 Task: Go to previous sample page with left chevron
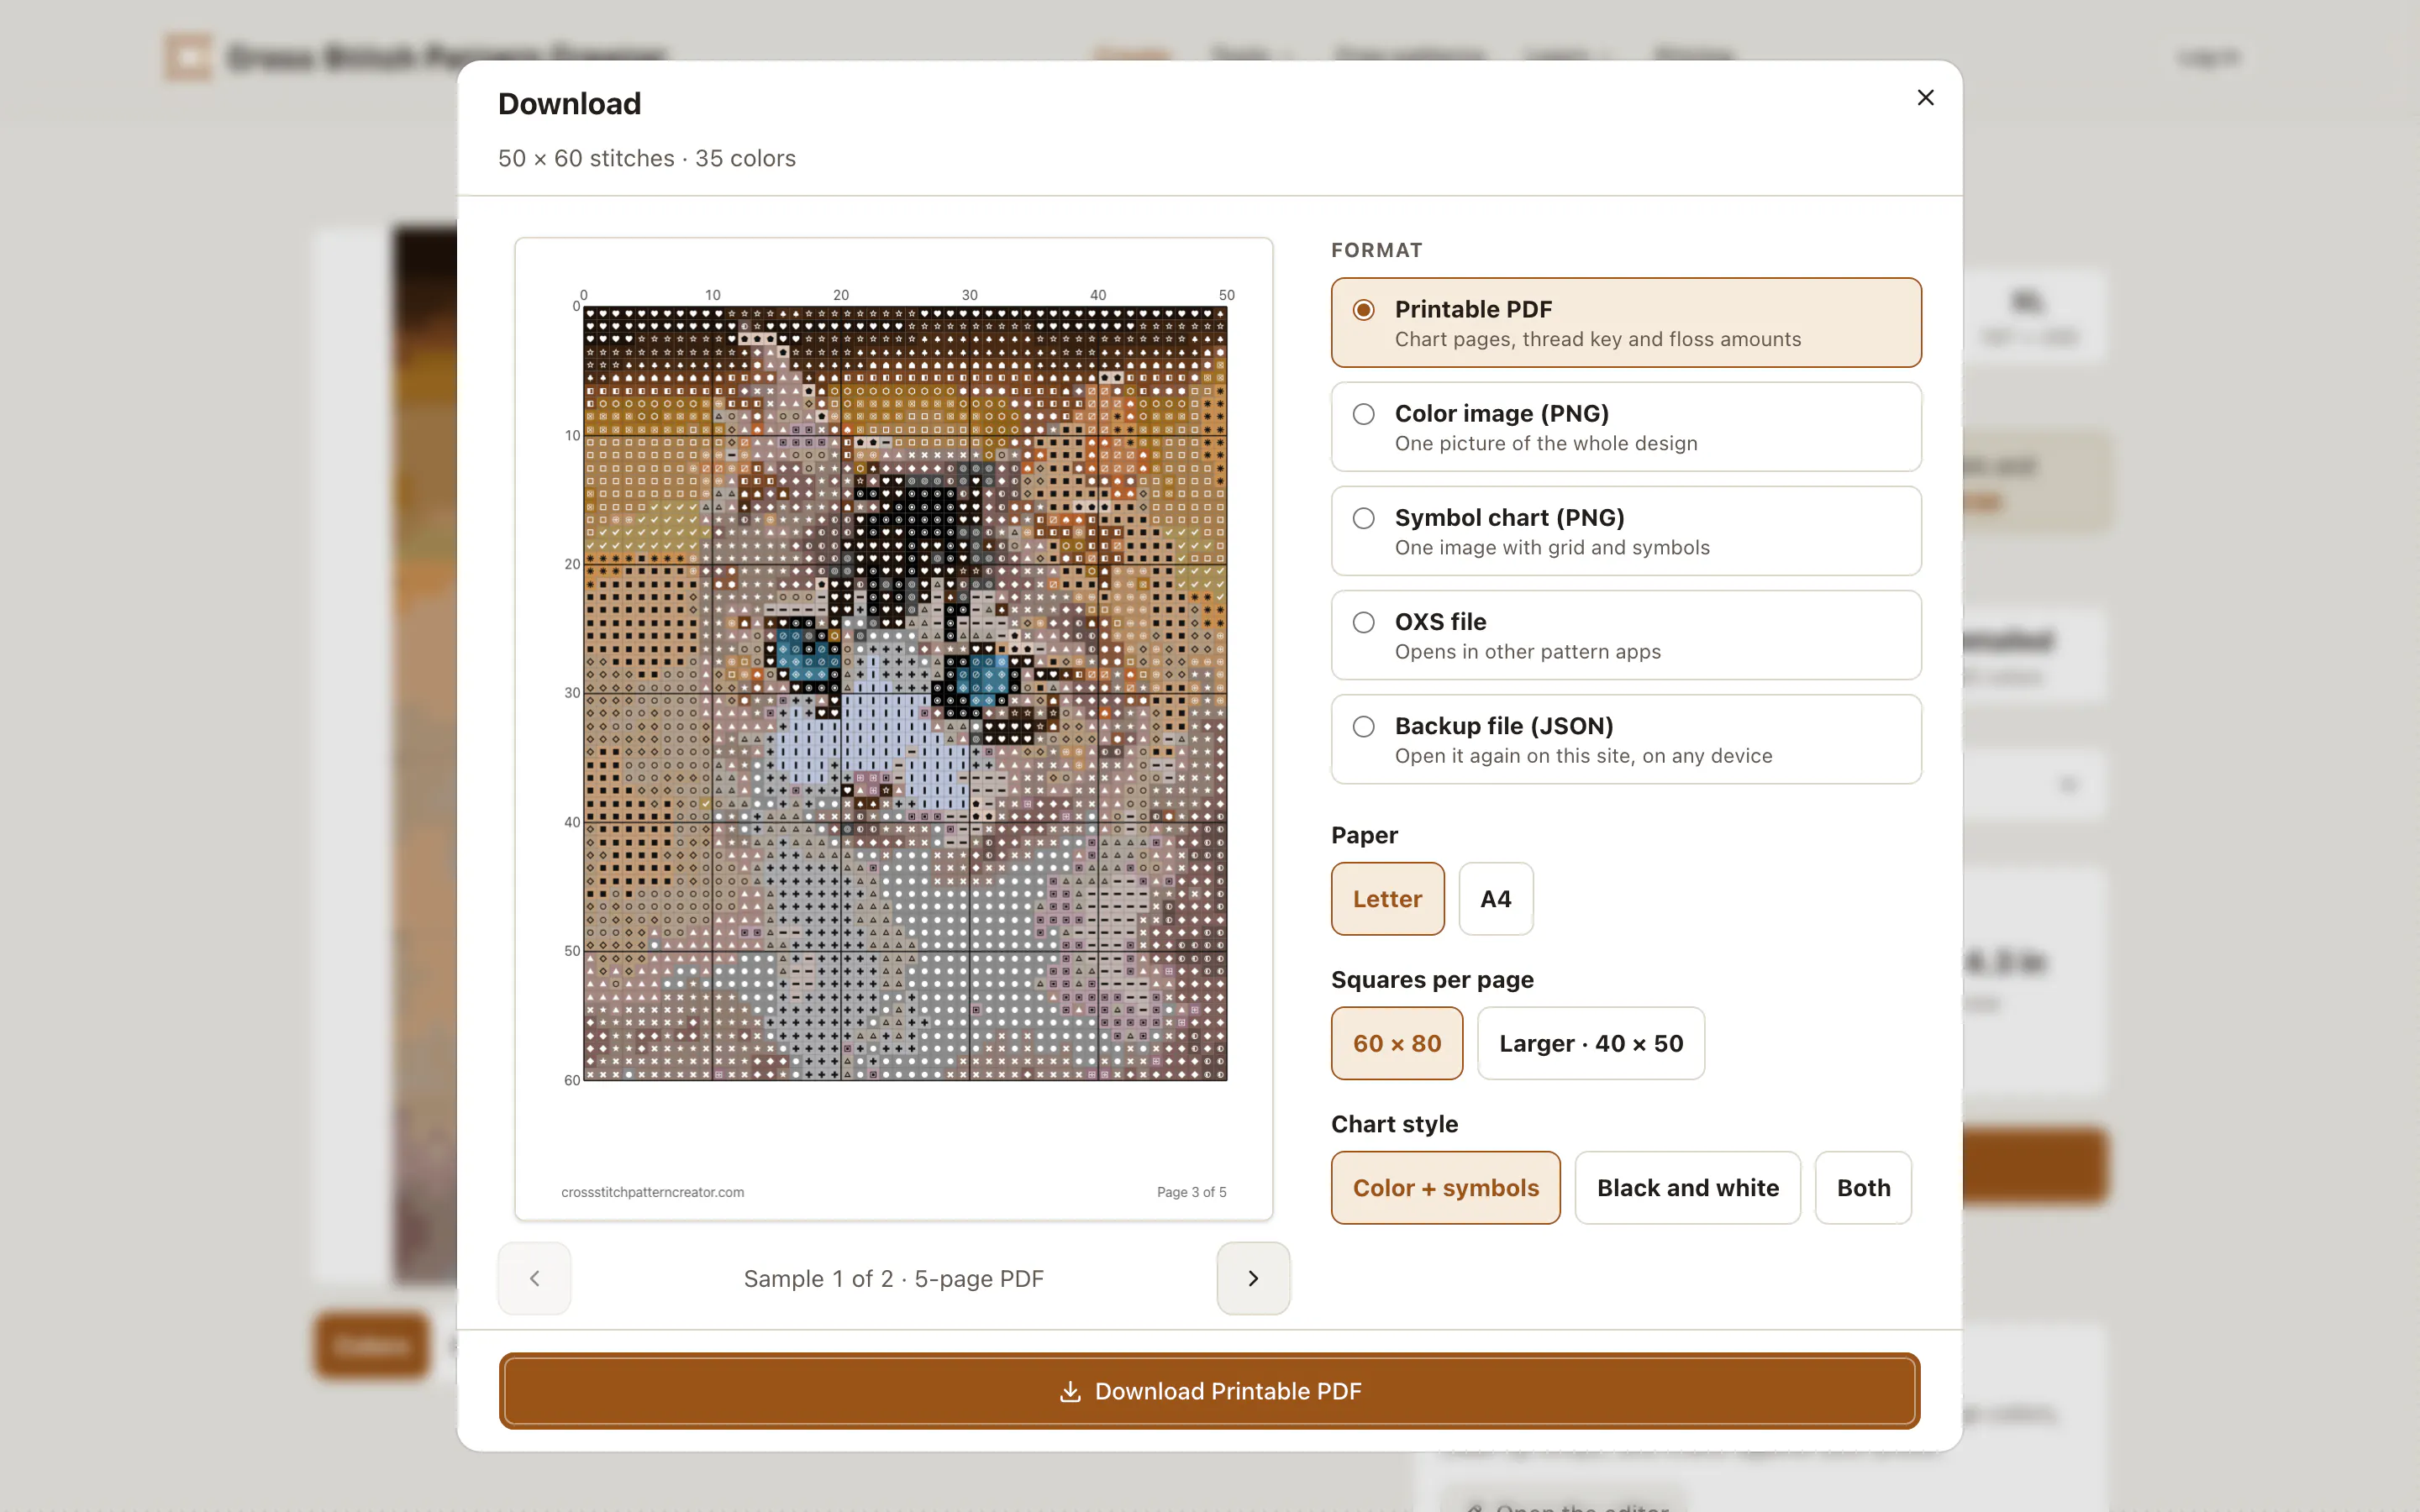tap(534, 1278)
